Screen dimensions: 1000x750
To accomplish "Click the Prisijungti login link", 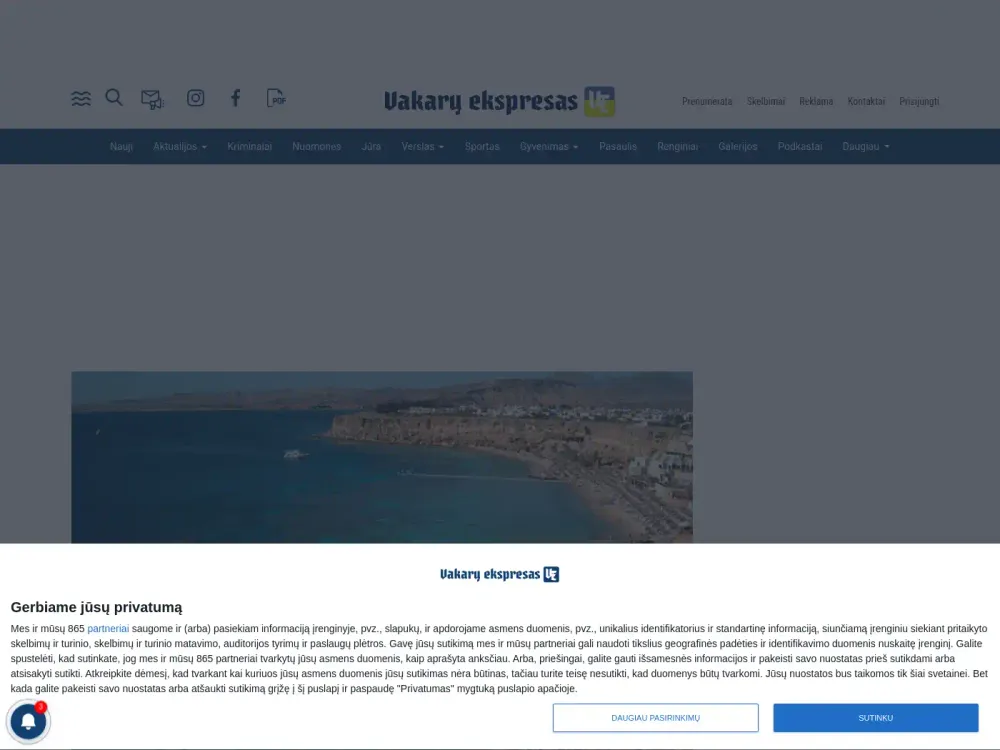I will 920,101.
